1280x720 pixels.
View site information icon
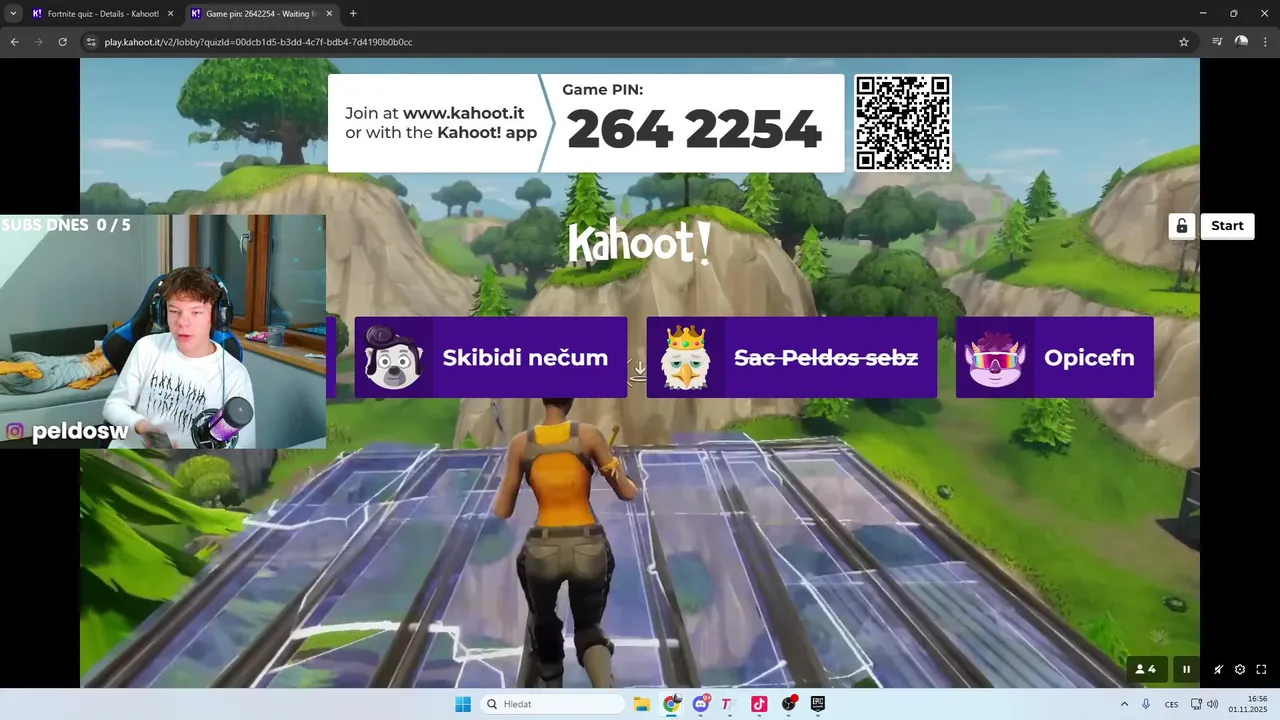pyautogui.click(x=91, y=42)
